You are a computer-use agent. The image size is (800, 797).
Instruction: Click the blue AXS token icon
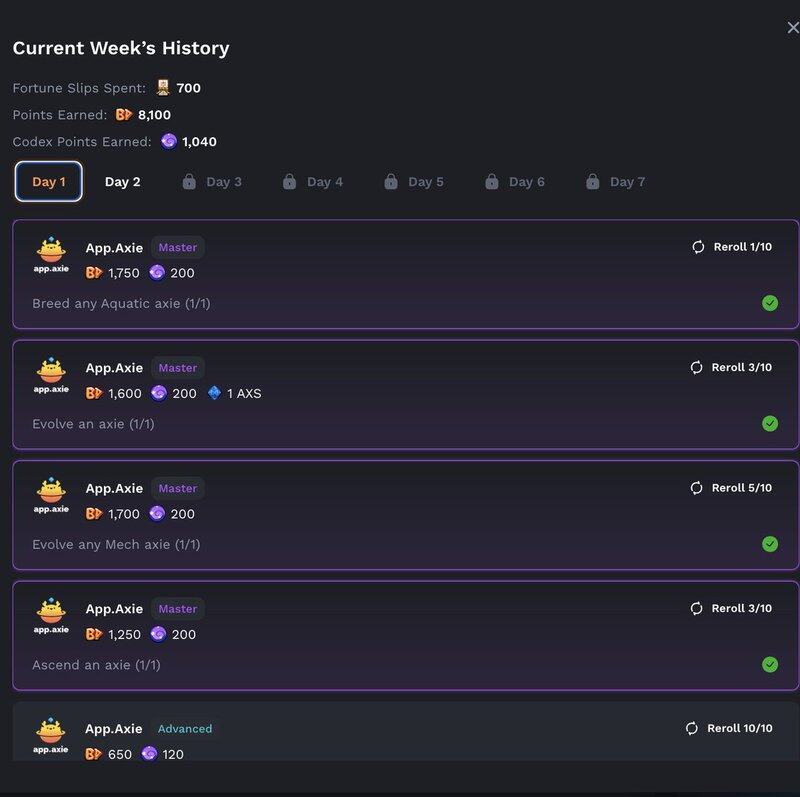pyautogui.click(x=214, y=394)
